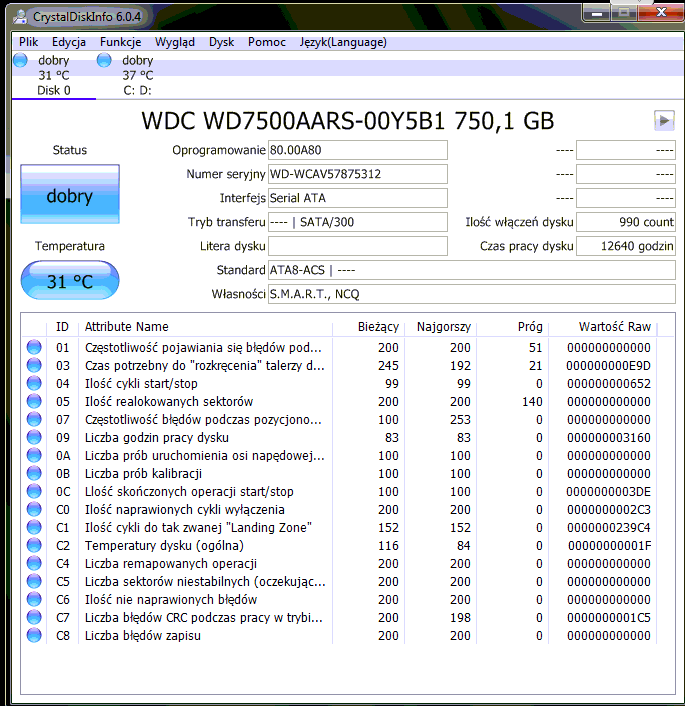Click the CrystalDiskInfo title bar icon
Image resolution: width=685 pixels, height=706 pixels.
pyautogui.click(x=20, y=17)
